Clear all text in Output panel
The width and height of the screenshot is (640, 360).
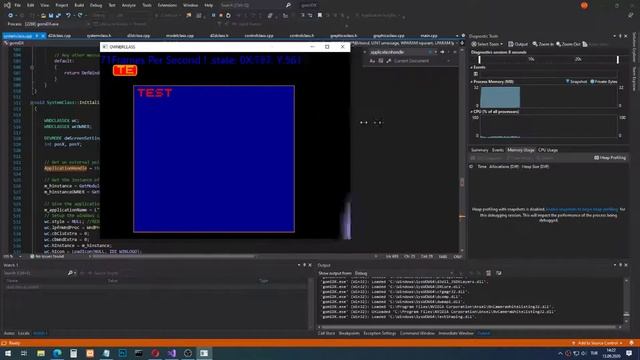[489, 273]
